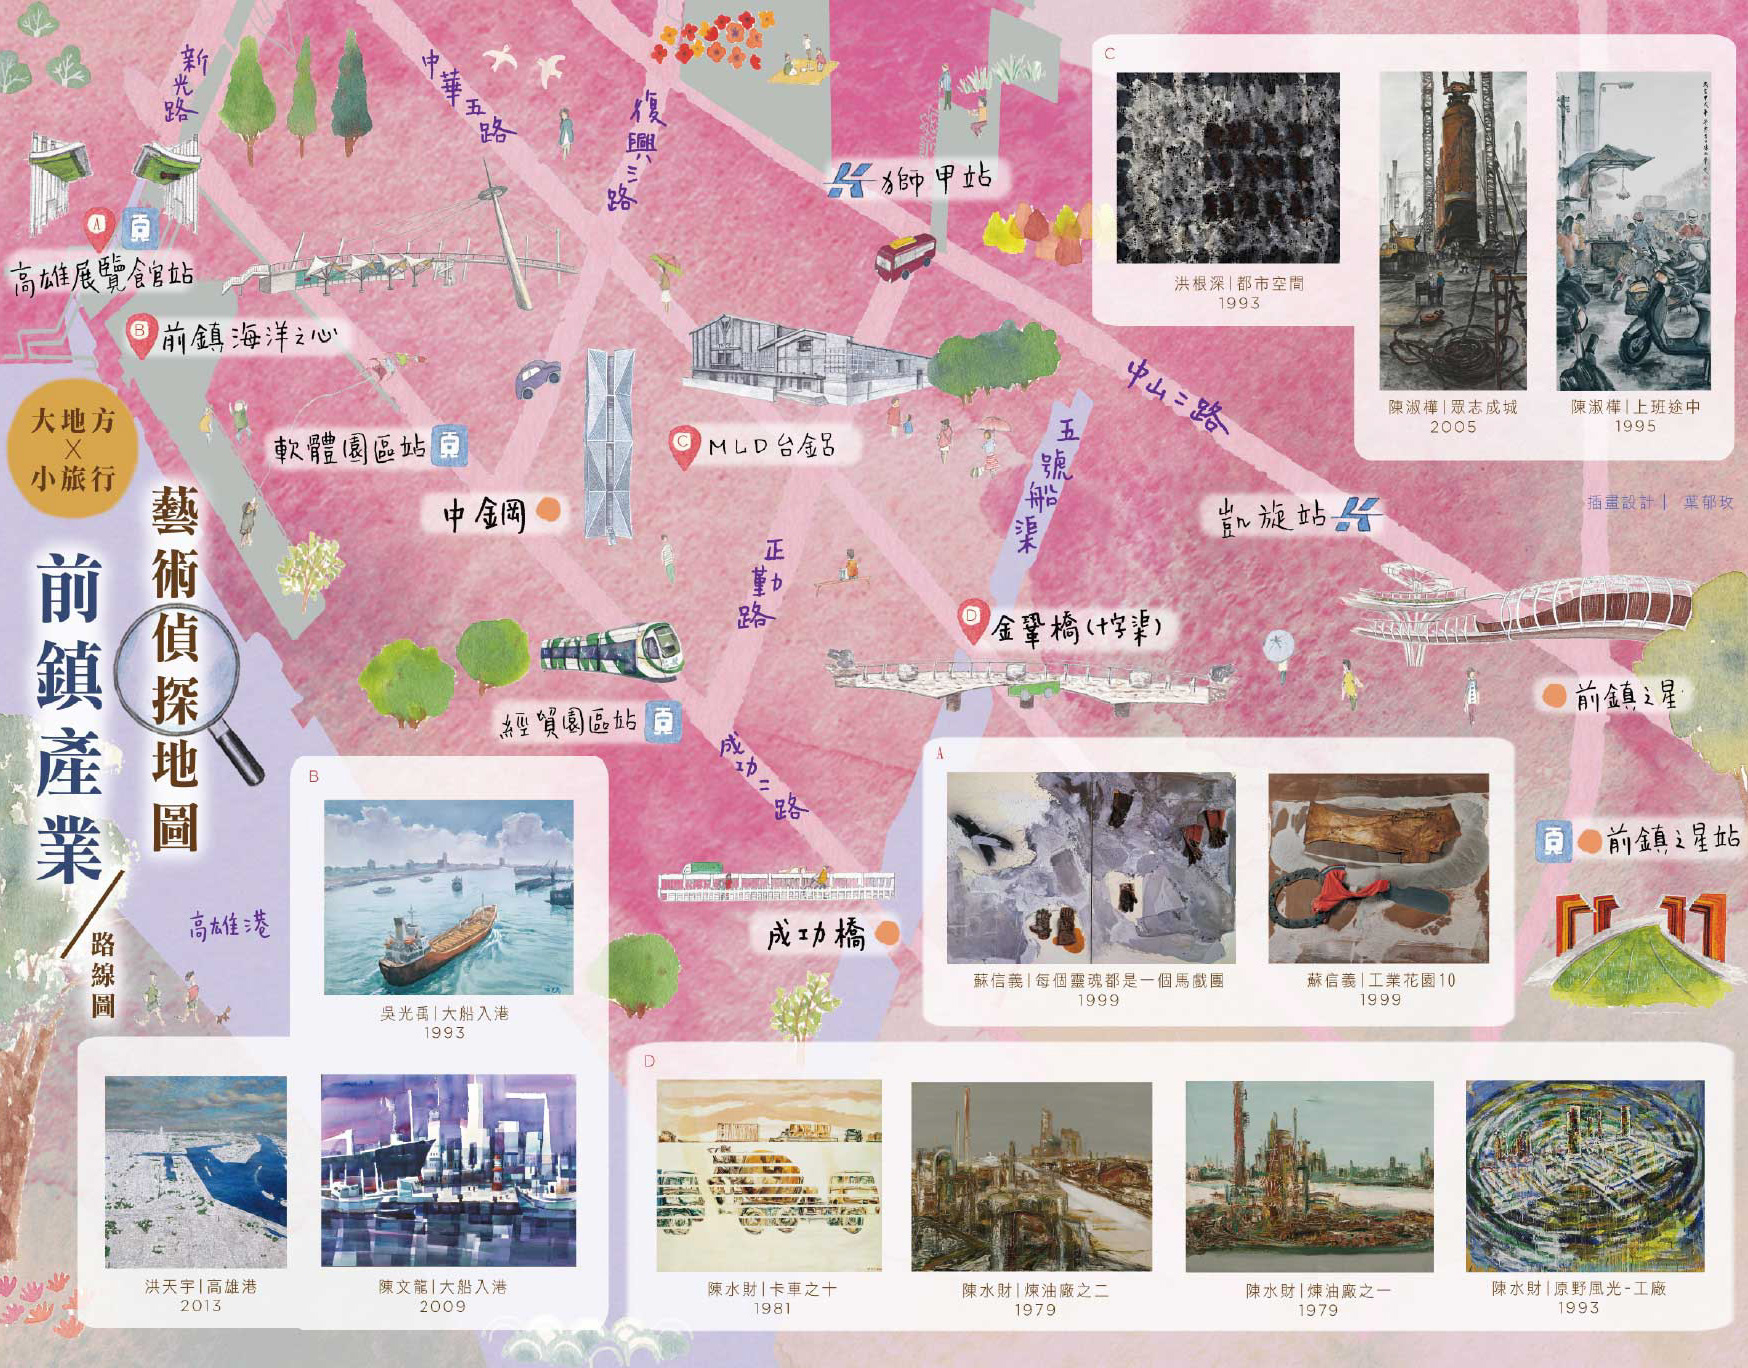This screenshot has height=1368, width=1748.
Task: Open 陳水財 煉油廠之二 painting
Action: [1031, 1176]
